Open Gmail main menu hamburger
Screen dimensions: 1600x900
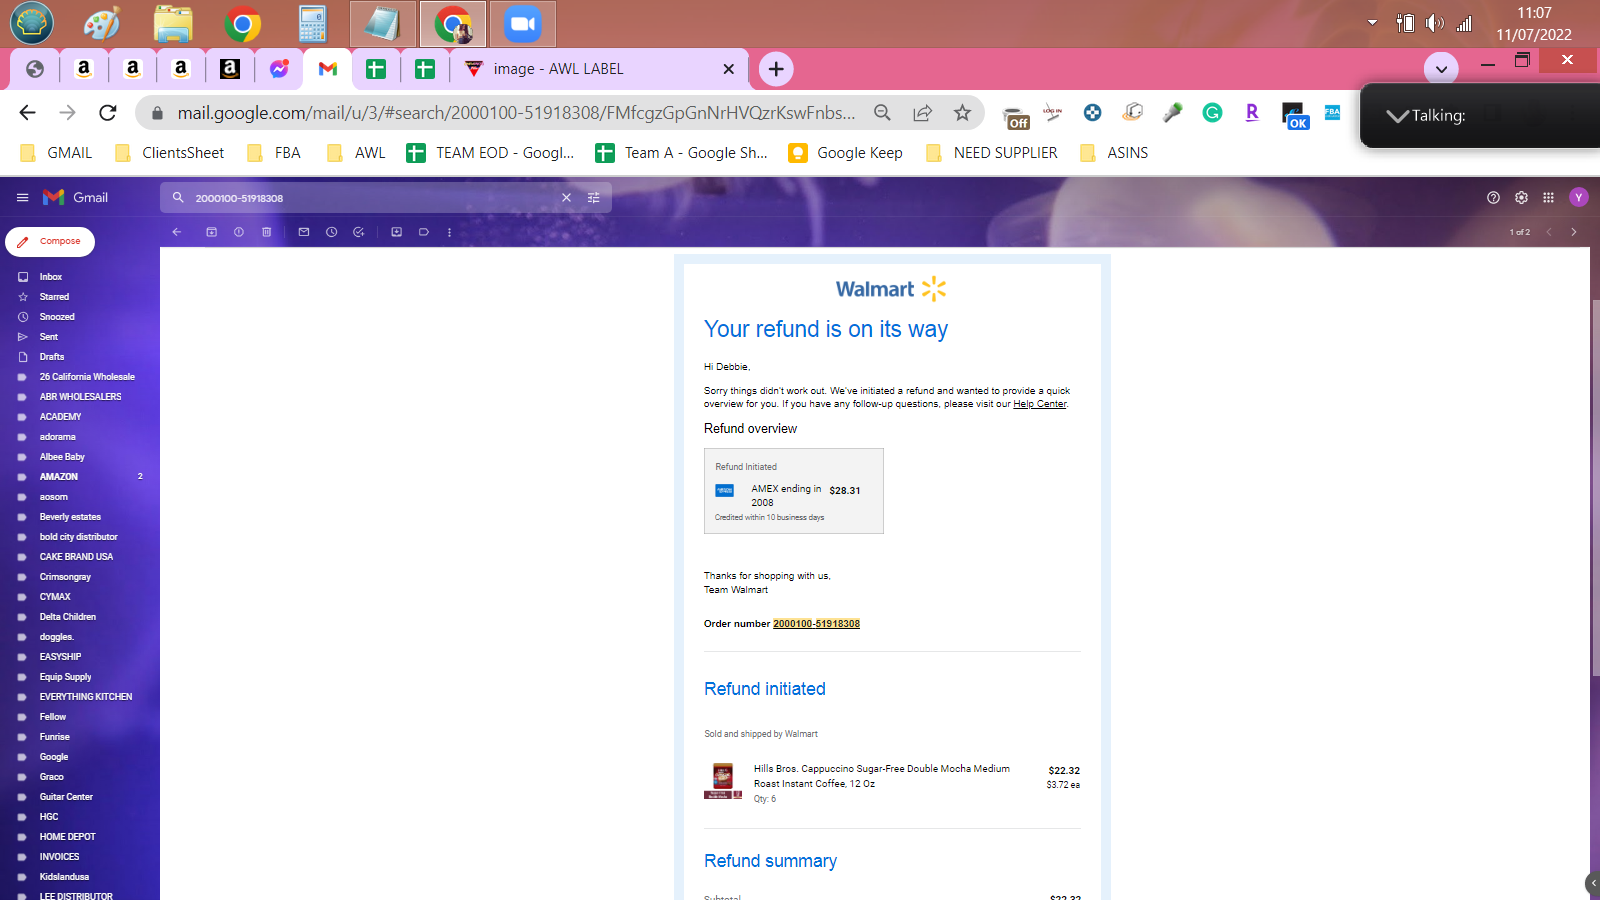(x=22, y=198)
